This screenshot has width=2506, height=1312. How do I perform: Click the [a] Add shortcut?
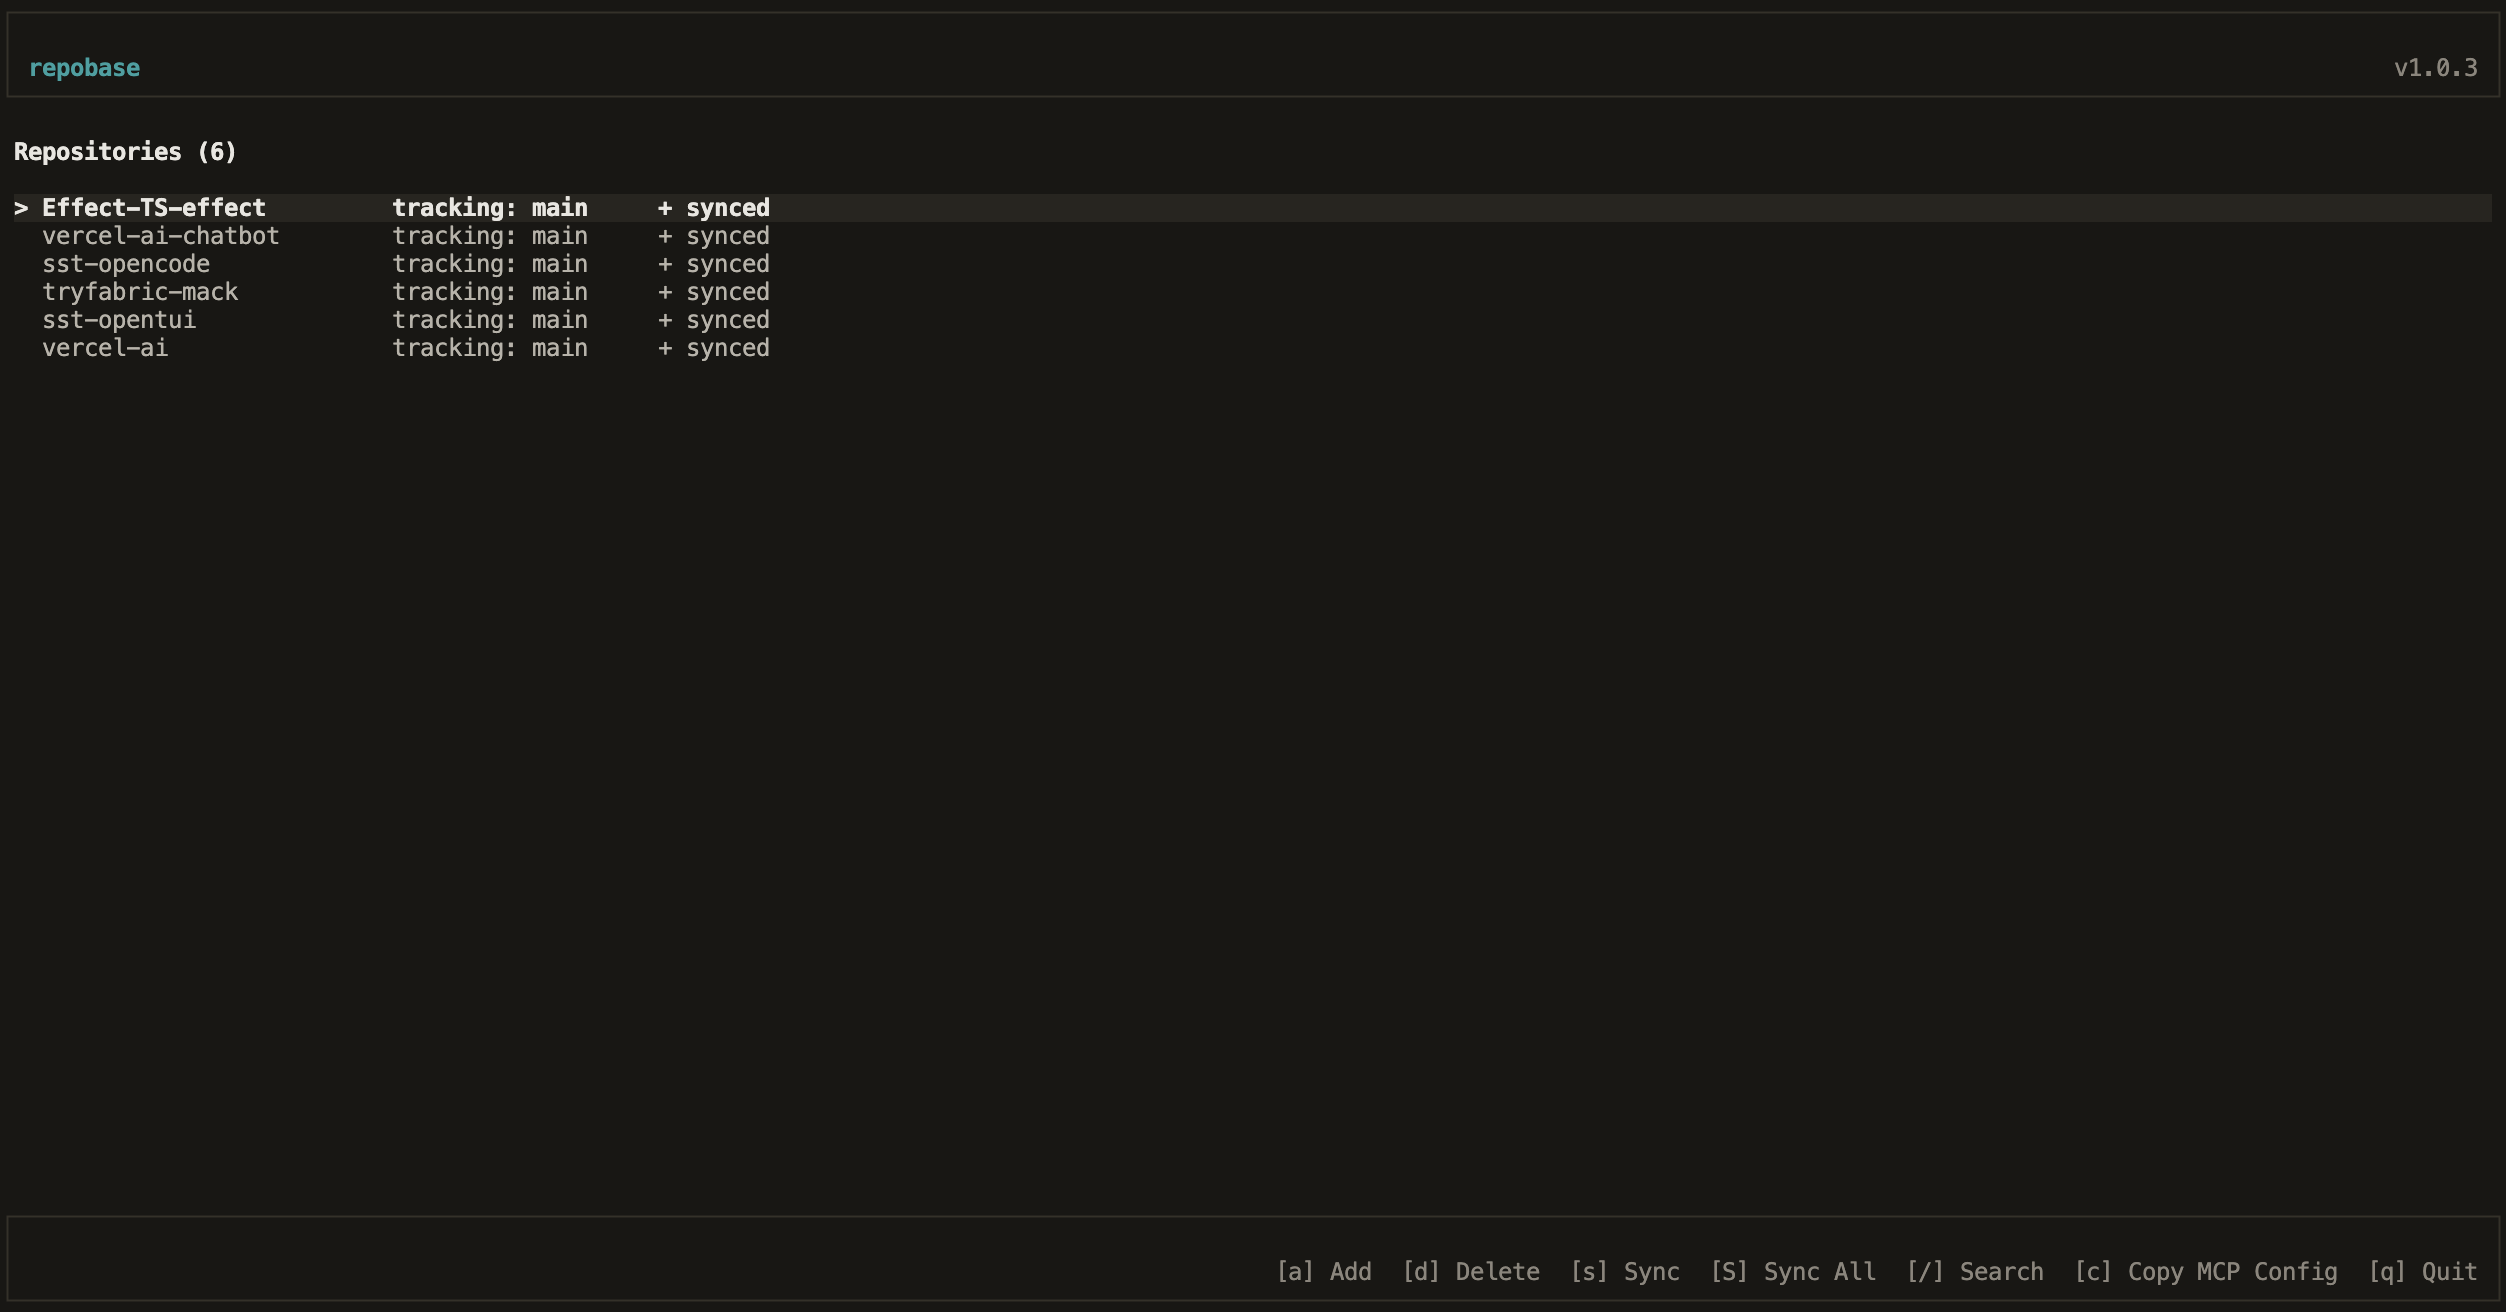click(1324, 1272)
